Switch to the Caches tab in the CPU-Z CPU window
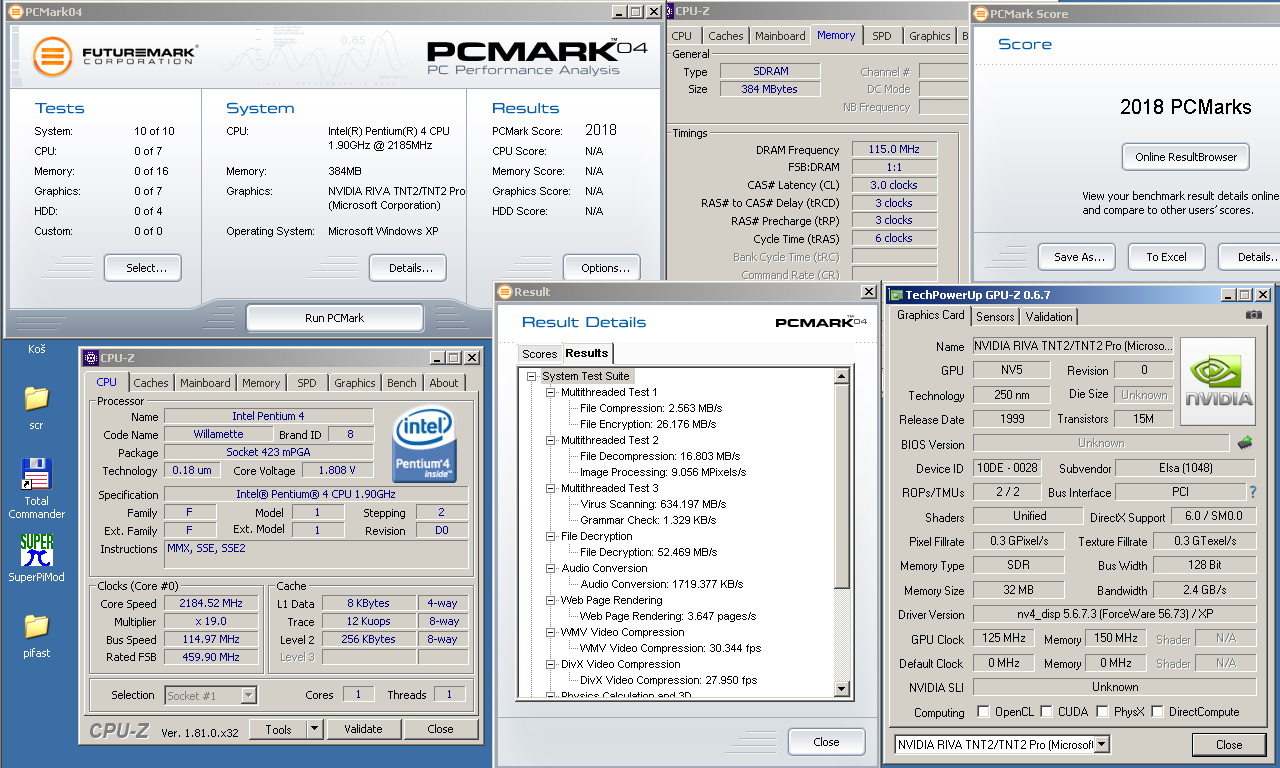The width and height of the screenshot is (1280, 768). click(x=151, y=383)
